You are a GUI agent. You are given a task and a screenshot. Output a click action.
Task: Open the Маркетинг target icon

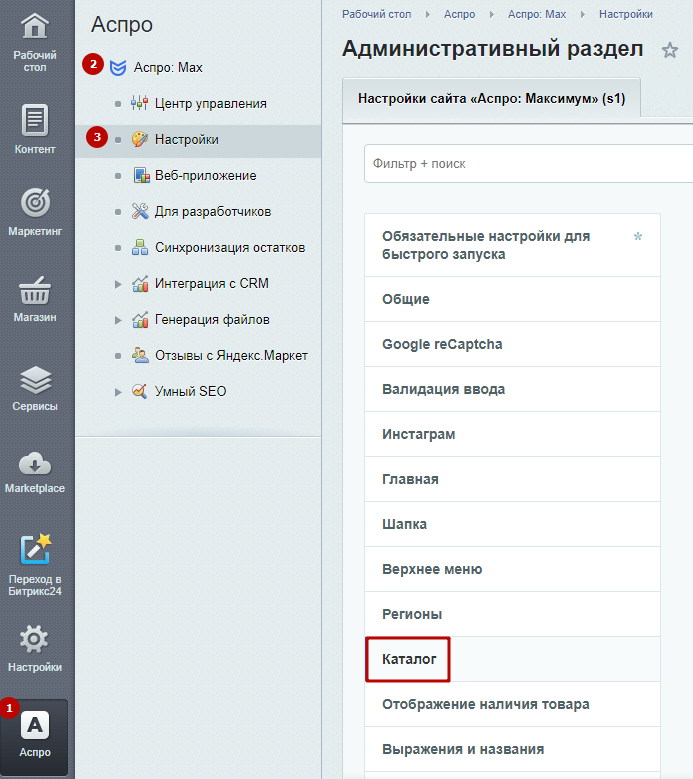pos(35,203)
